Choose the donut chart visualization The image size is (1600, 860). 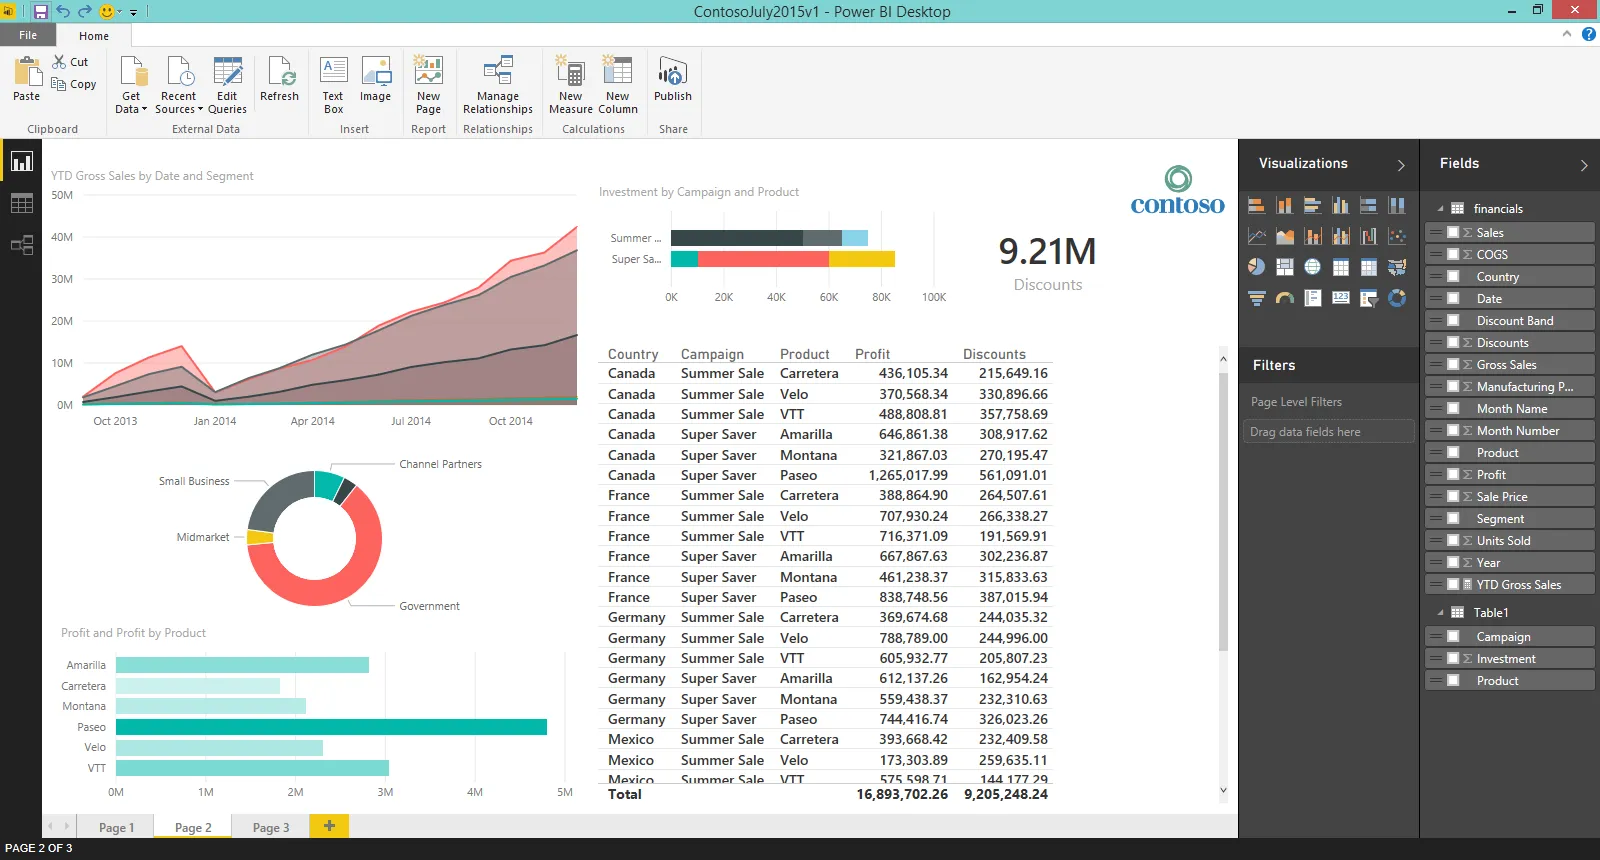pyautogui.click(x=1397, y=298)
